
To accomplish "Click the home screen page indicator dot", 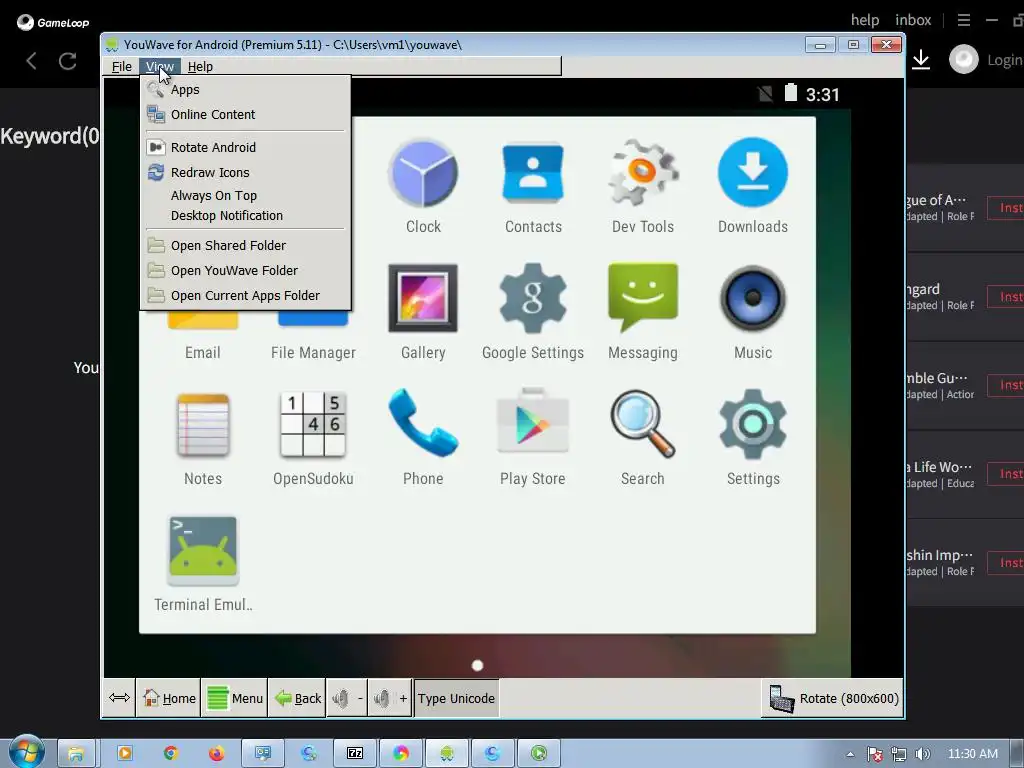I will (477, 665).
